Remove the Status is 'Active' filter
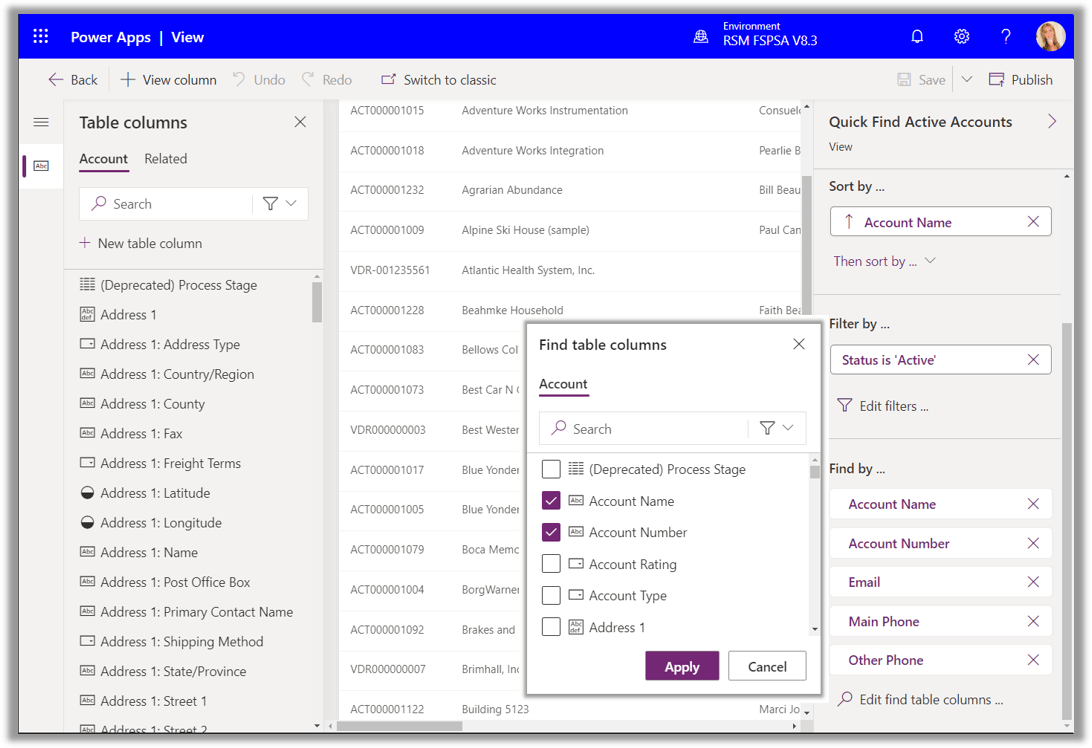 point(1032,359)
